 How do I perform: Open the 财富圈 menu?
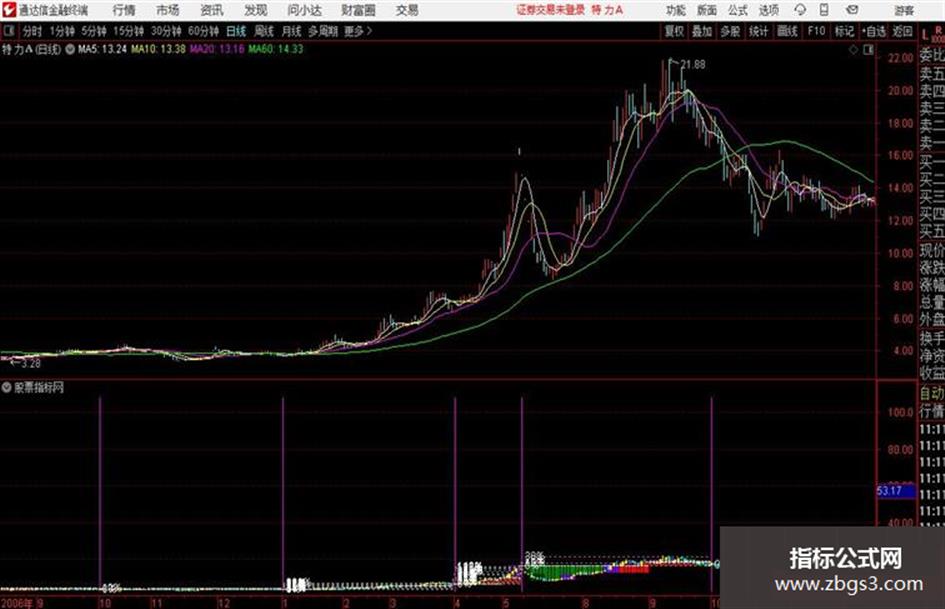(x=358, y=10)
